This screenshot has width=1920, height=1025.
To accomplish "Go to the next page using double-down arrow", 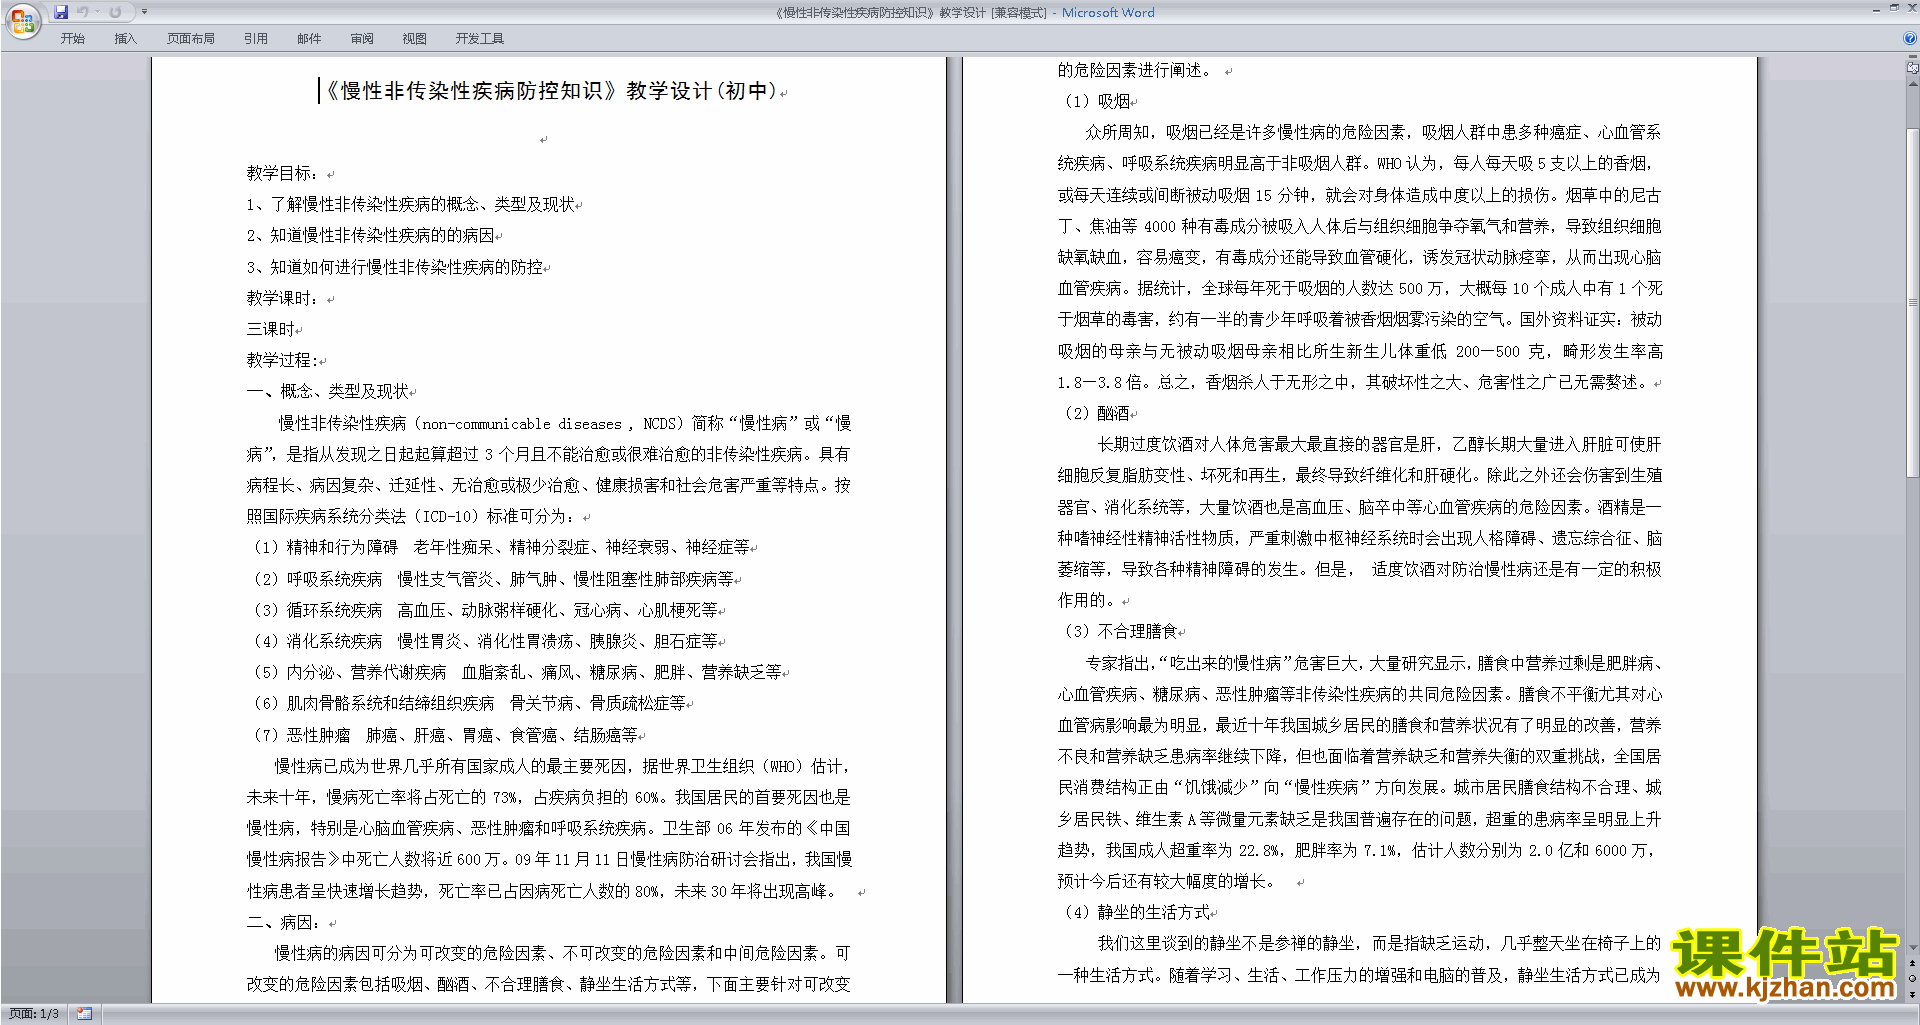I will pos(1912,994).
